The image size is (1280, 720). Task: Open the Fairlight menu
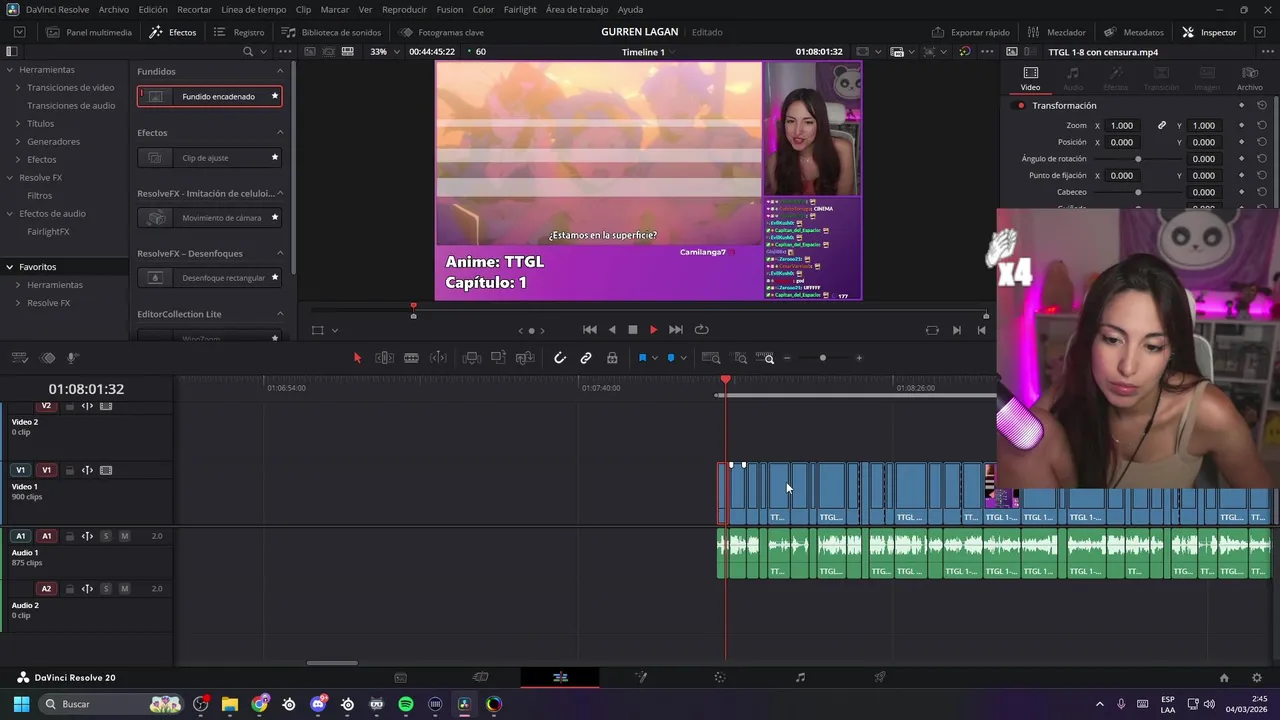520,9
